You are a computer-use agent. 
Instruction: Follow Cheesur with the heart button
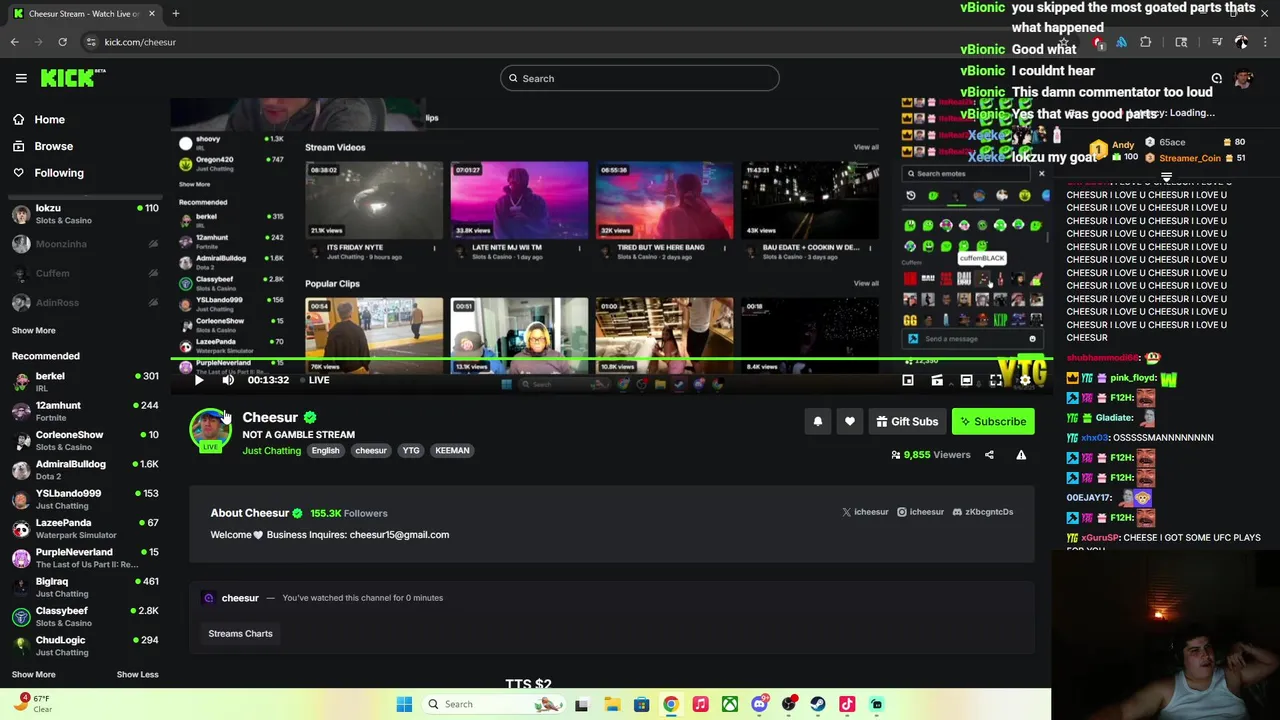850,422
